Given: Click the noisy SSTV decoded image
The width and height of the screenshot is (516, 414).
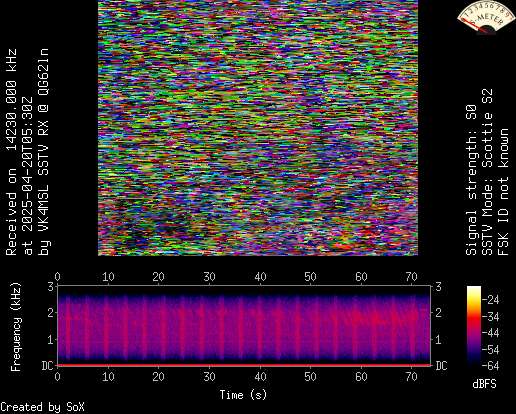Looking at the screenshot, I should pos(258,128).
